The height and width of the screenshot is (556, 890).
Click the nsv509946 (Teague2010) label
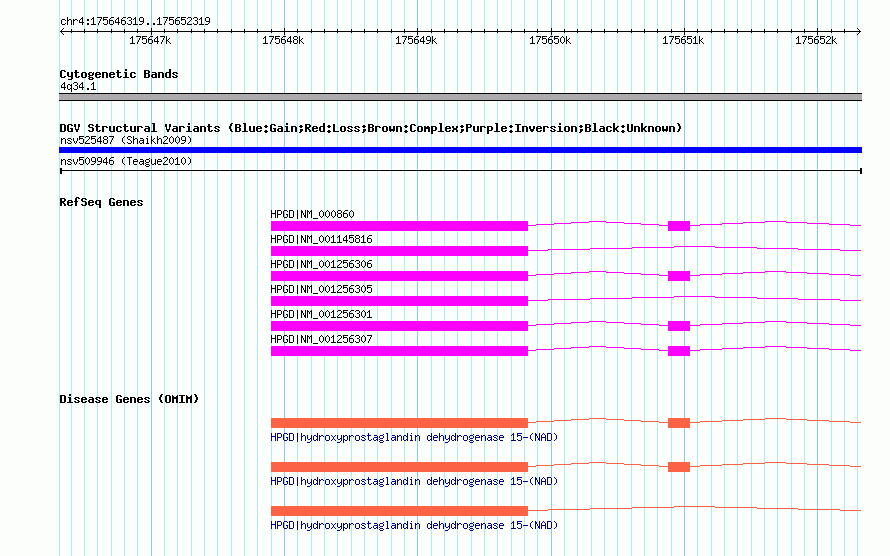126,161
